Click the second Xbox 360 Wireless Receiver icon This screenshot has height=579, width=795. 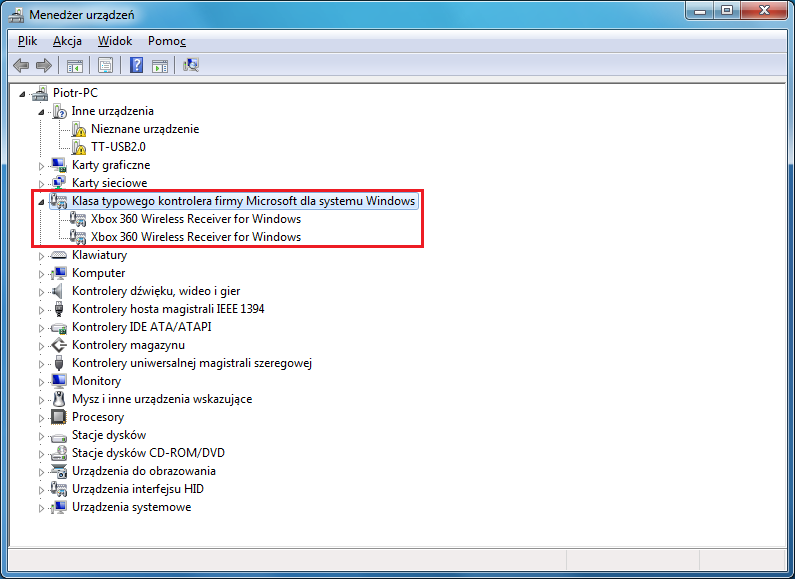pyautogui.click(x=78, y=237)
